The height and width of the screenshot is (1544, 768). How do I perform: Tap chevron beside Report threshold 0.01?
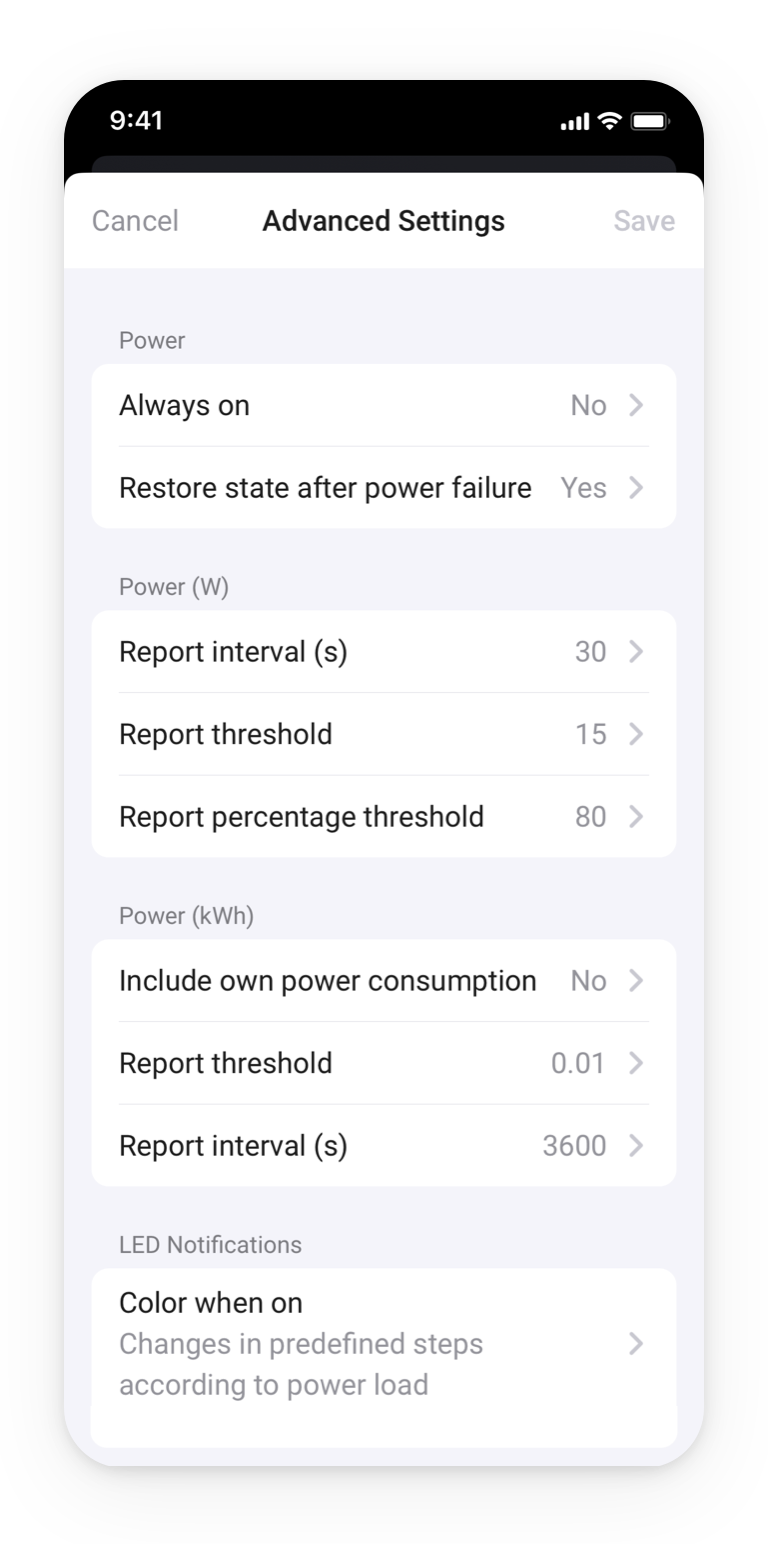tap(636, 1063)
